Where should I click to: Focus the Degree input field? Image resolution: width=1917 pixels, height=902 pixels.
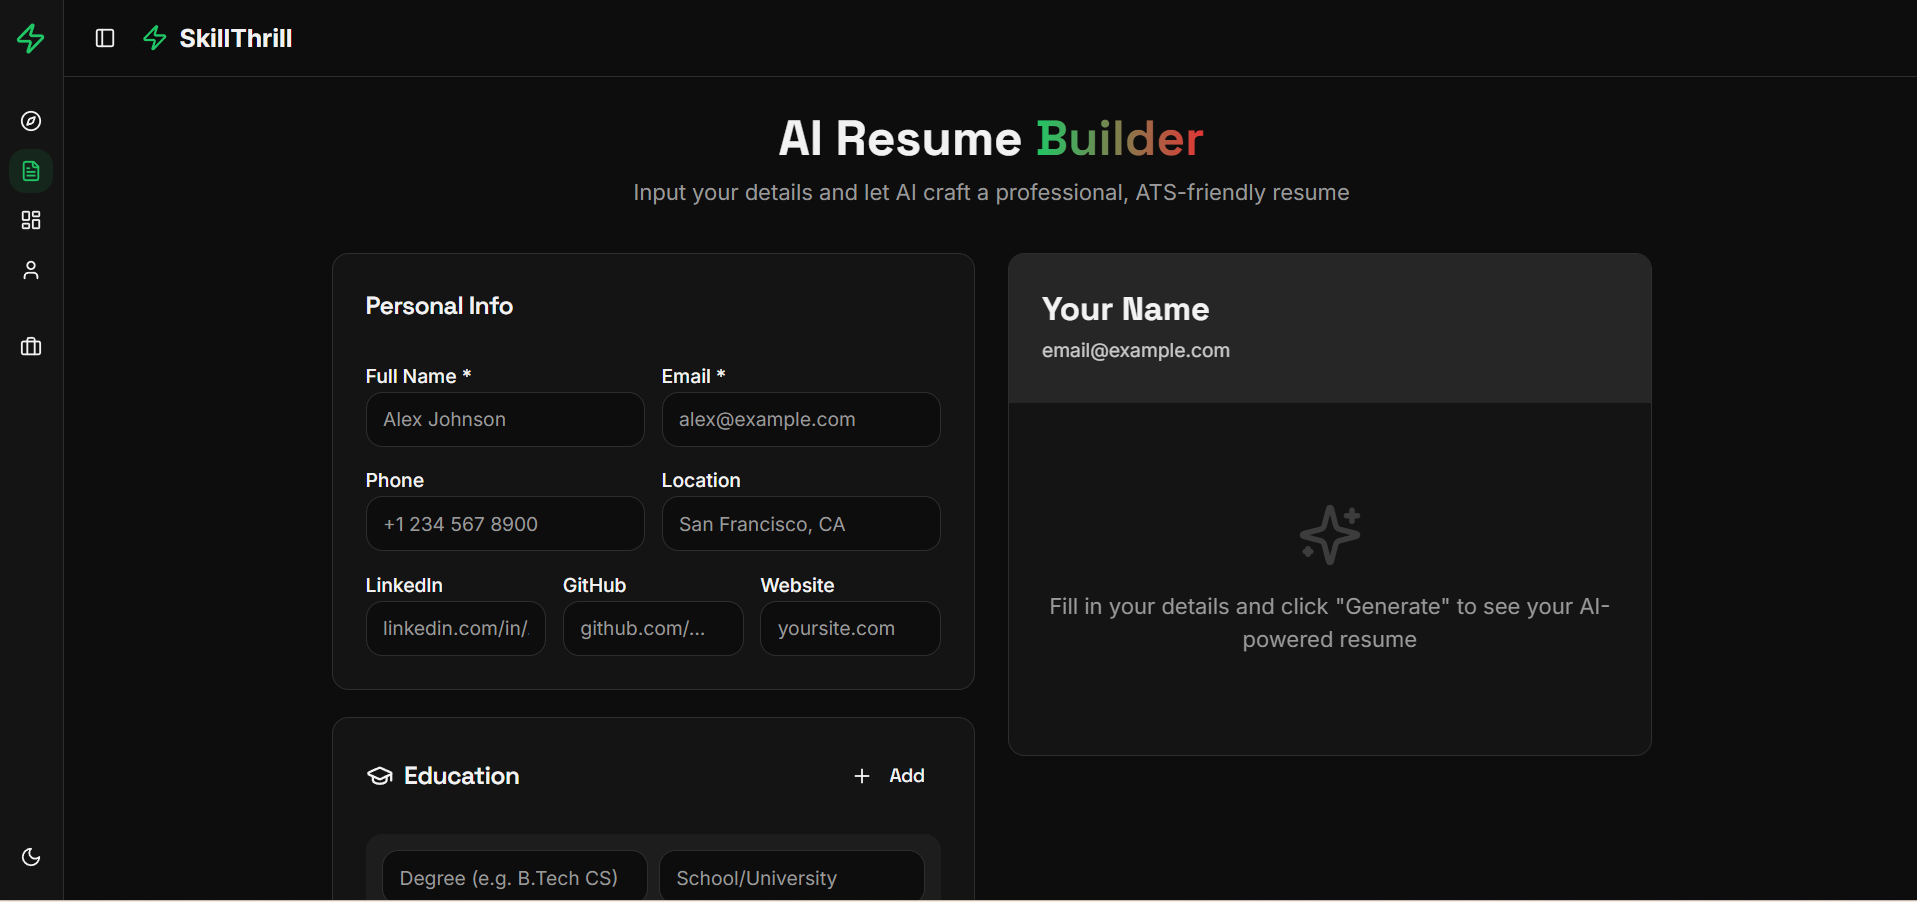pyautogui.click(x=515, y=877)
